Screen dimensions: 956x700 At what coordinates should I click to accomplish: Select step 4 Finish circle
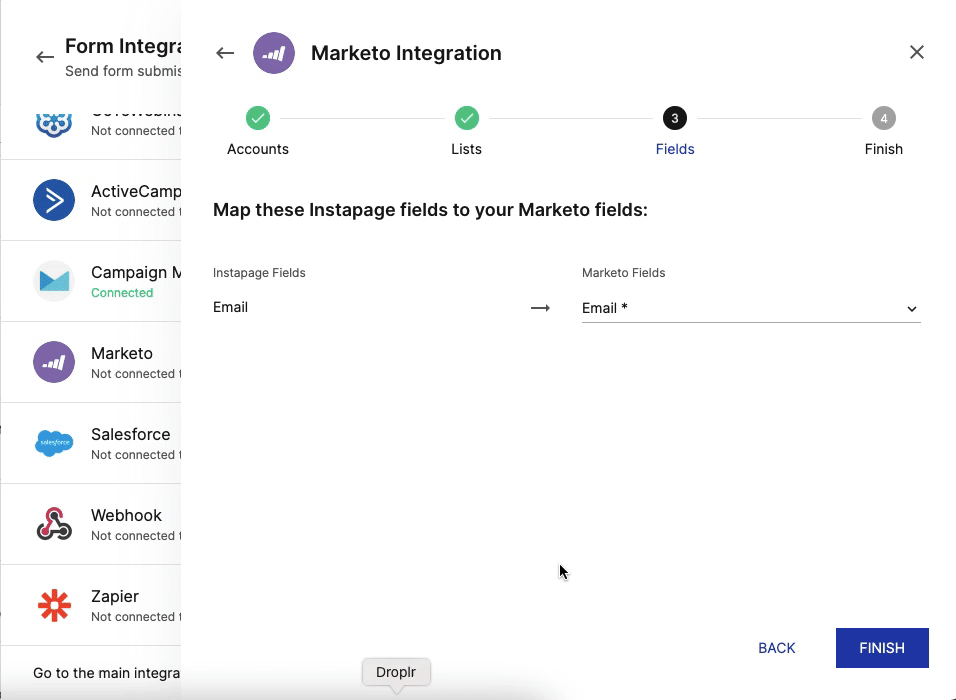coord(883,118)
